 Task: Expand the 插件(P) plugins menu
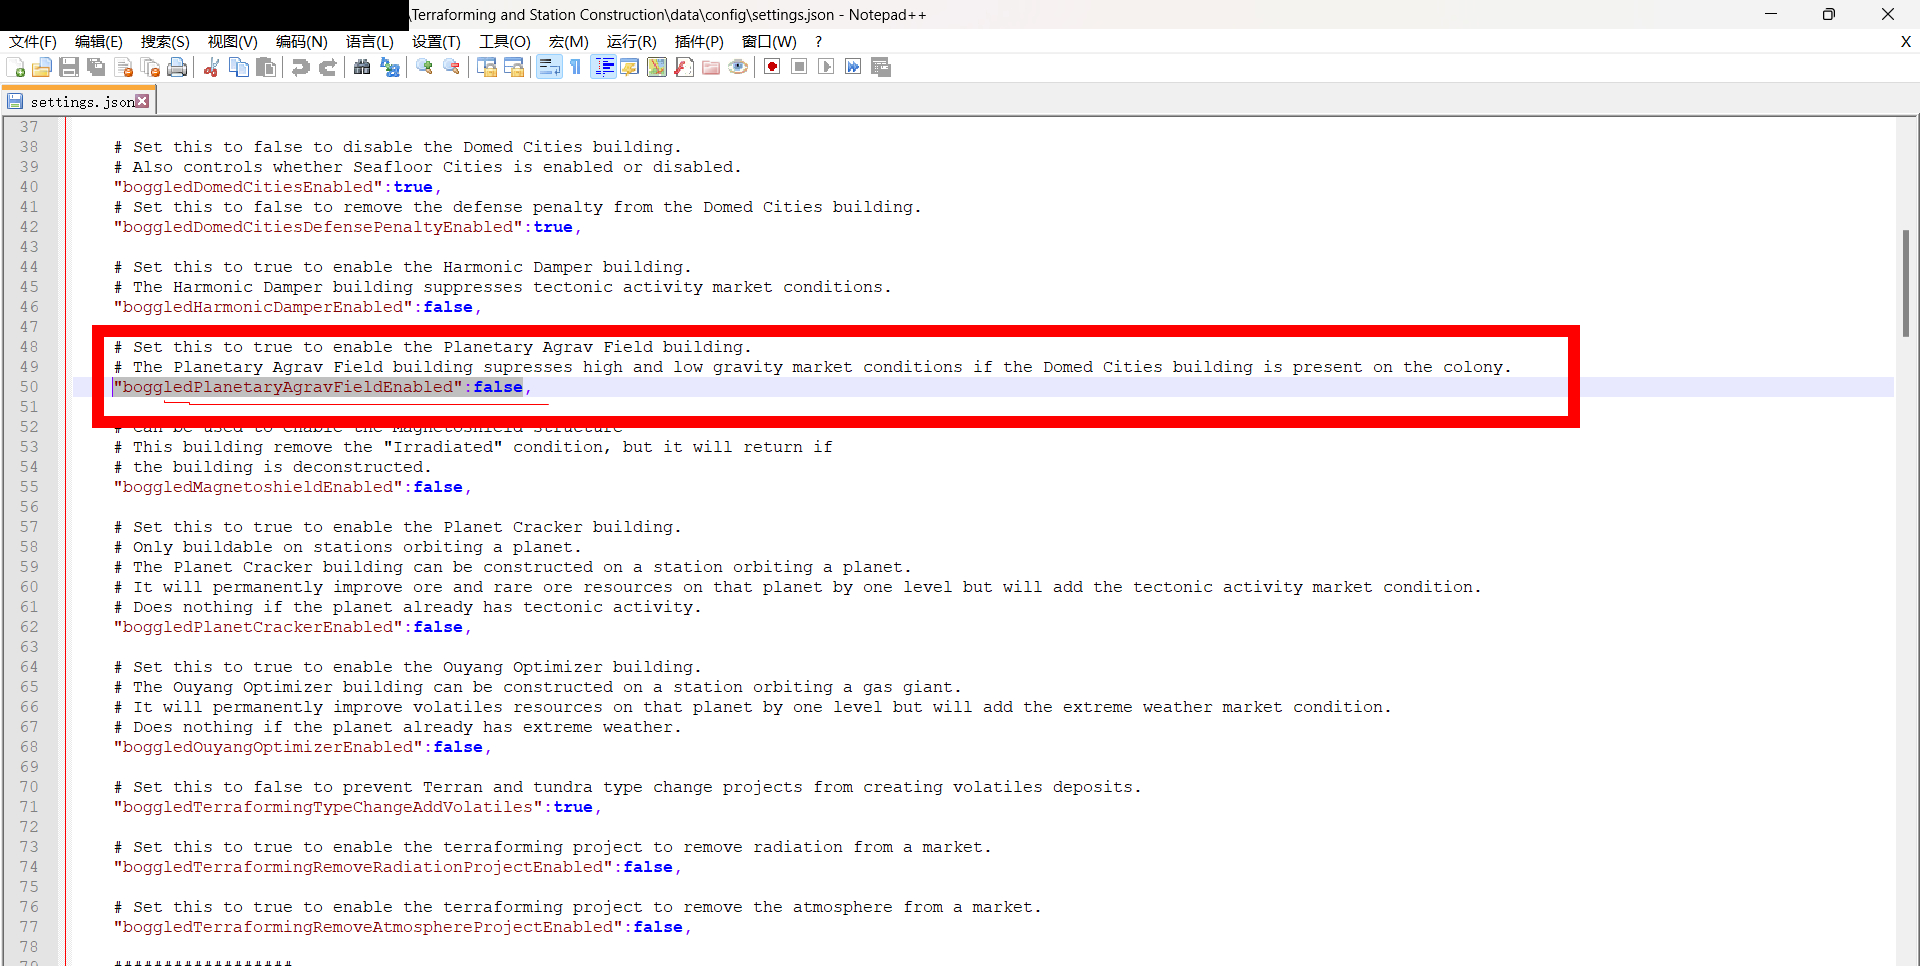pos(699,41)
